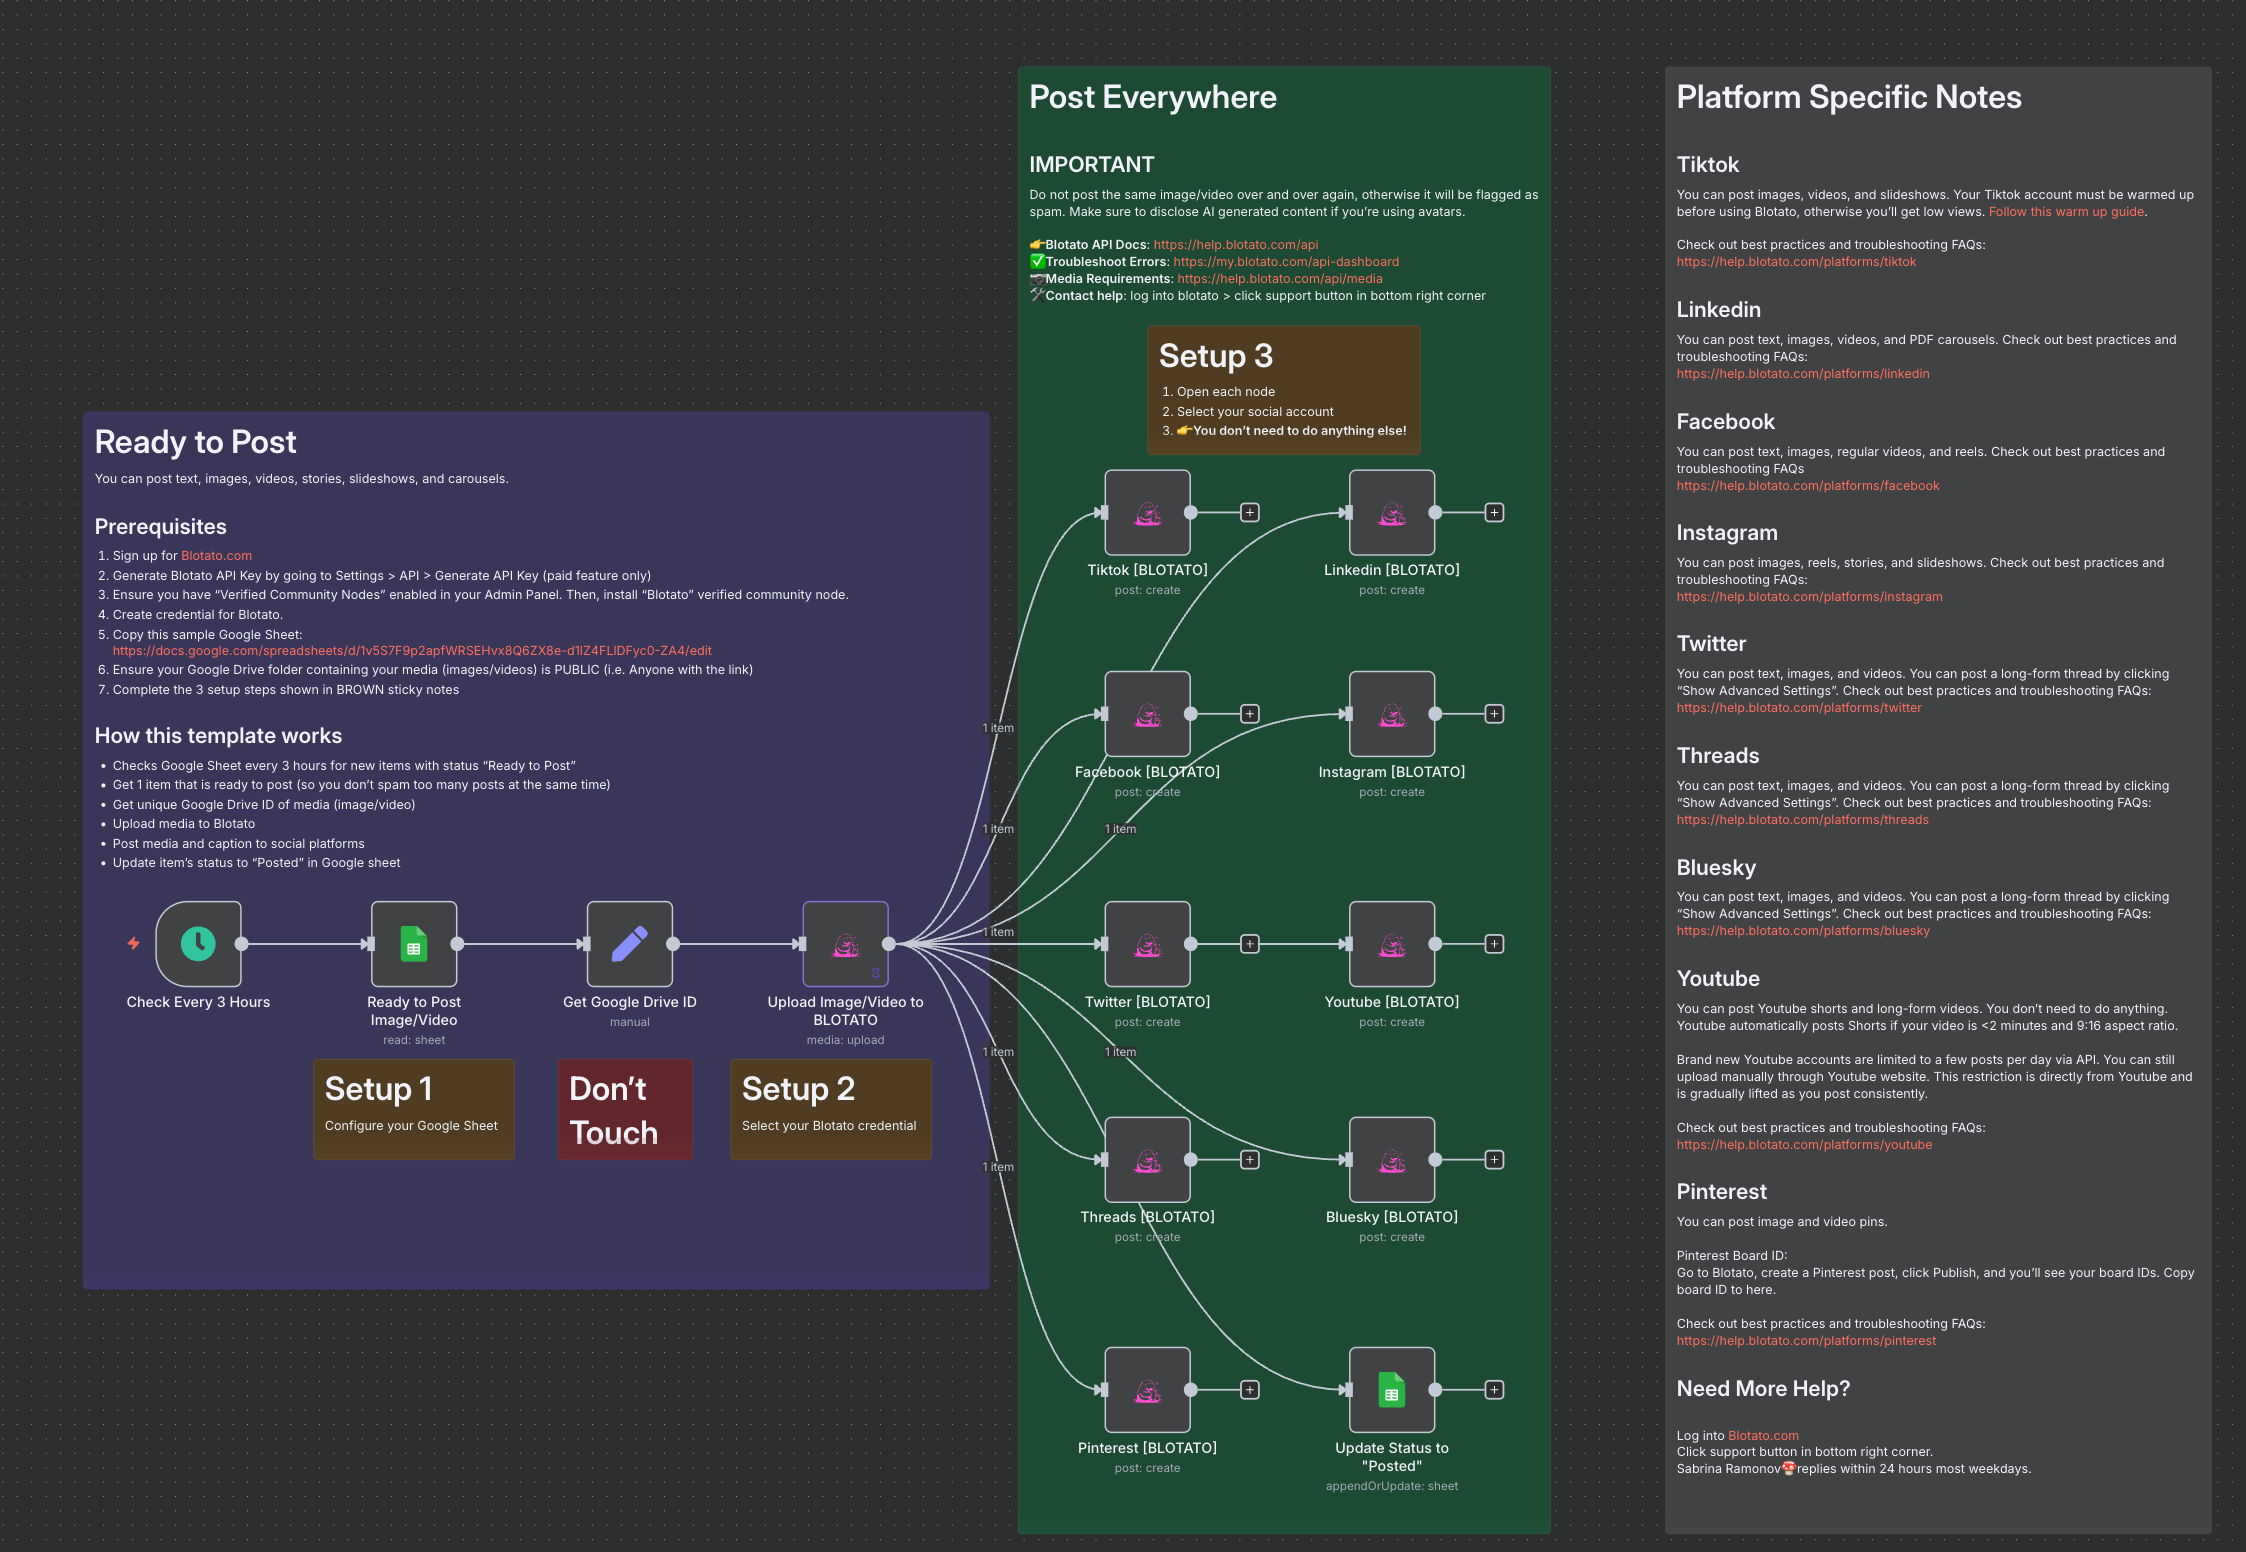Open the Blotato API Docs help link

[1235, 245]
